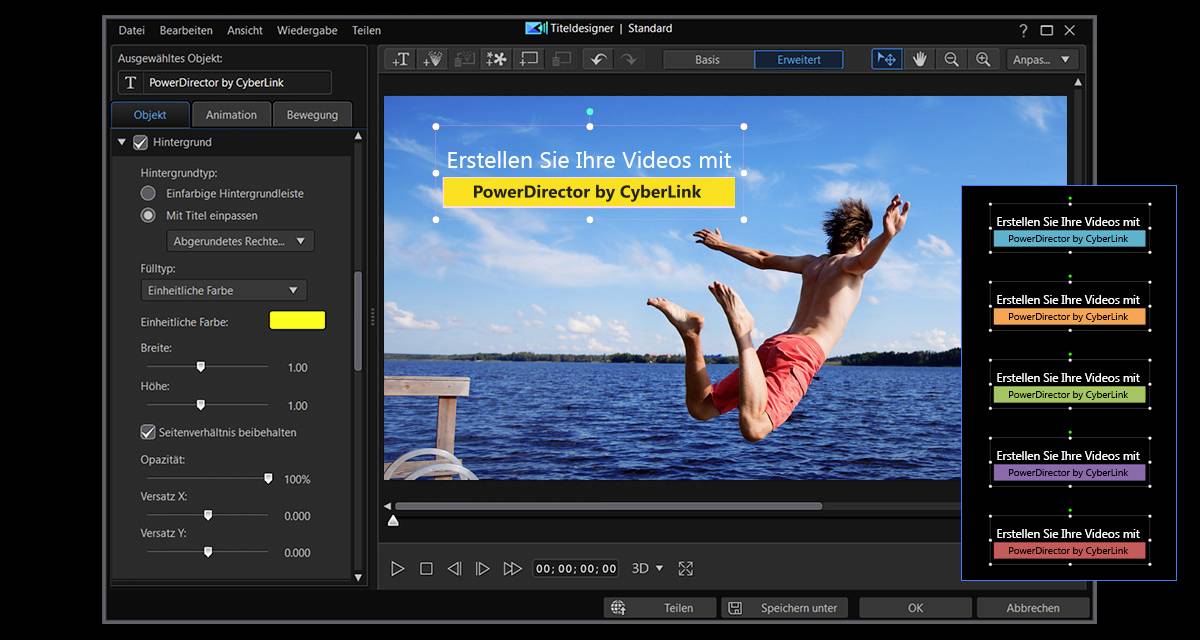Enable fullscreen preview mode
1200x640 pixels.
coord(686,568)
